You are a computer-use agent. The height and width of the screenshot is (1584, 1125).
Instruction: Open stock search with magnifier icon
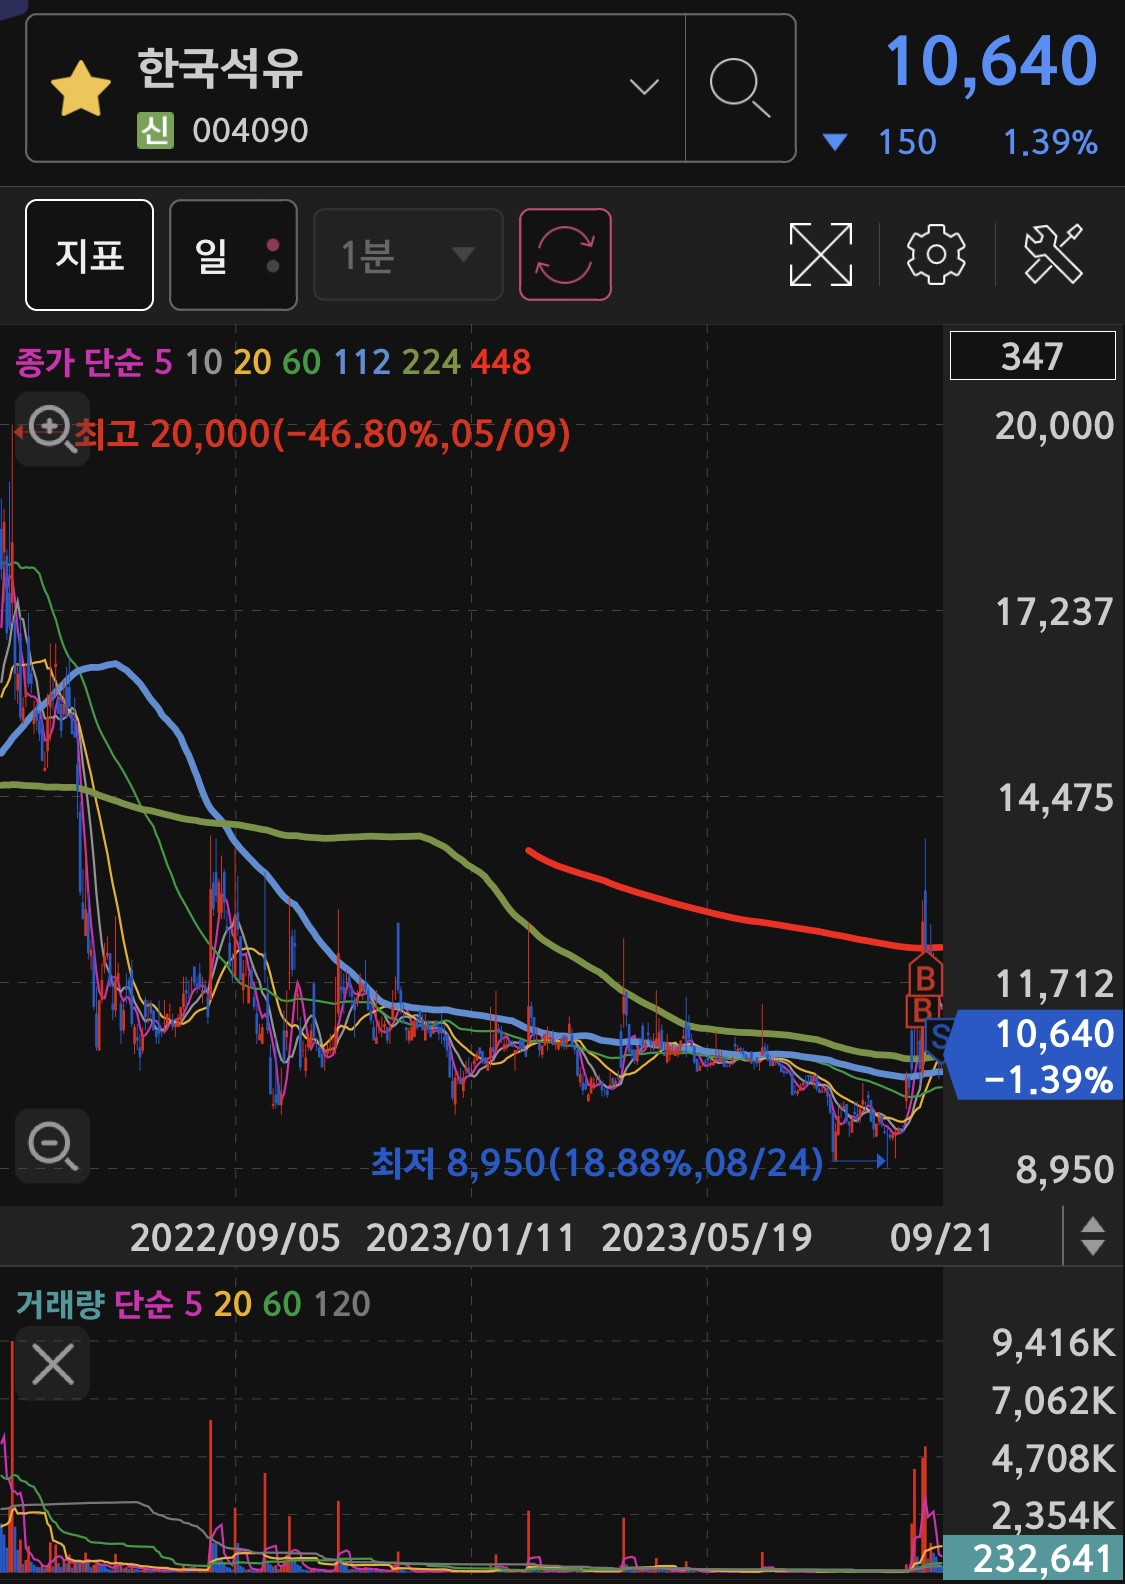pos(739,88)
